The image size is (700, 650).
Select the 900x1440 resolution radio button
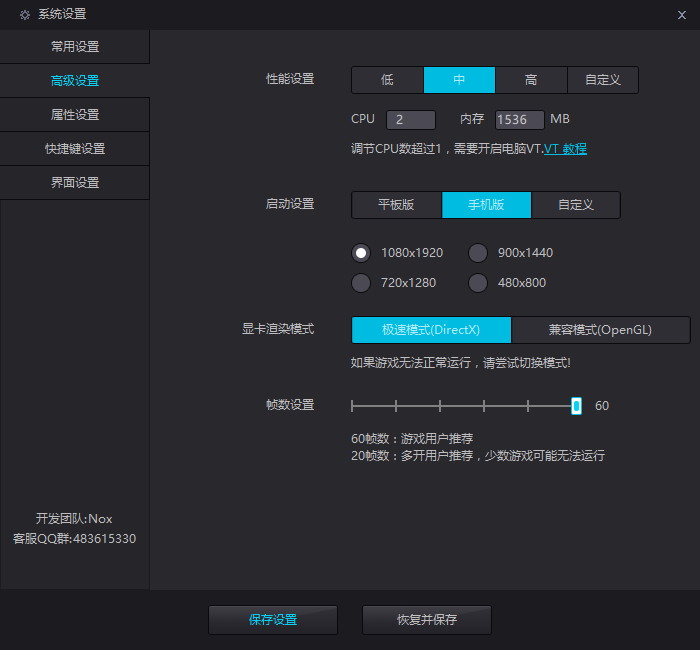tap(478, 253)
